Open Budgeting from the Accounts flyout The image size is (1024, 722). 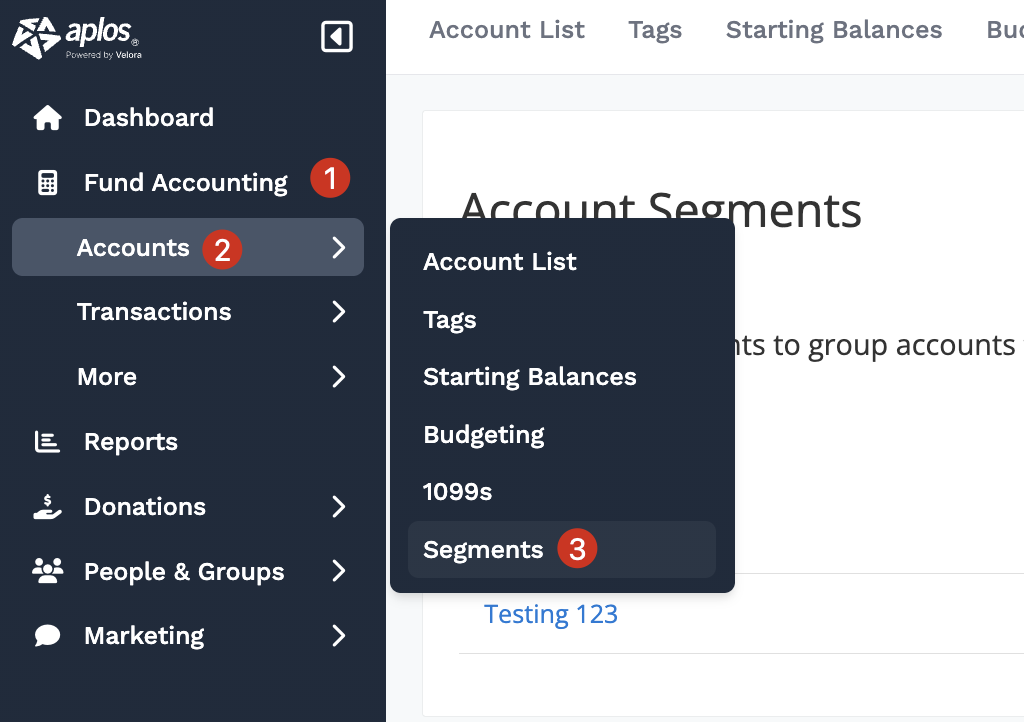(484, 435)
